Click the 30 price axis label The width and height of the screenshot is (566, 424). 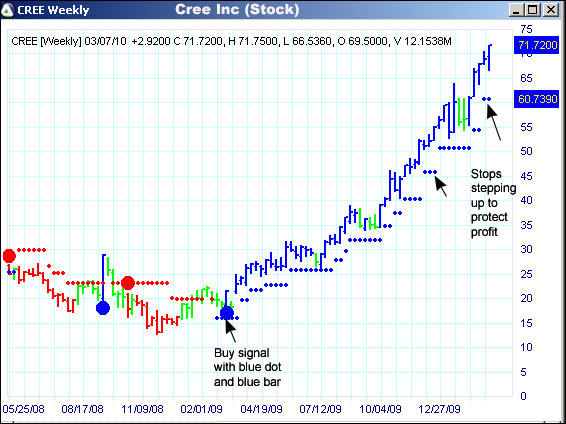point(526,249)
